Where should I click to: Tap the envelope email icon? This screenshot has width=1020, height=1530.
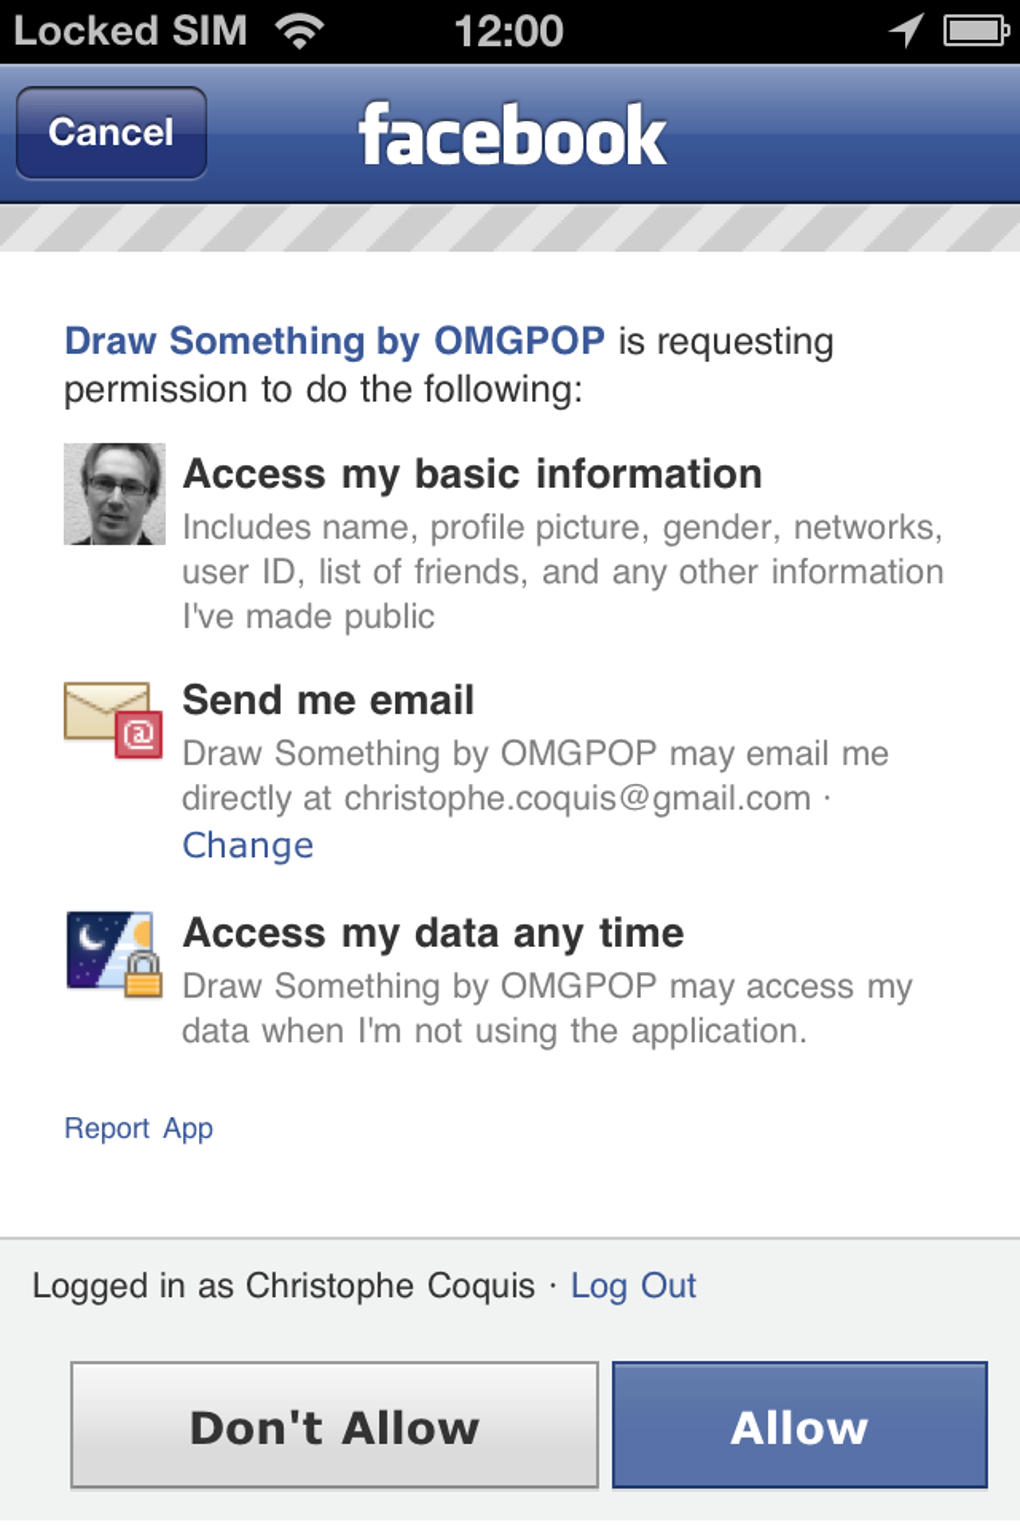(113, 719)
